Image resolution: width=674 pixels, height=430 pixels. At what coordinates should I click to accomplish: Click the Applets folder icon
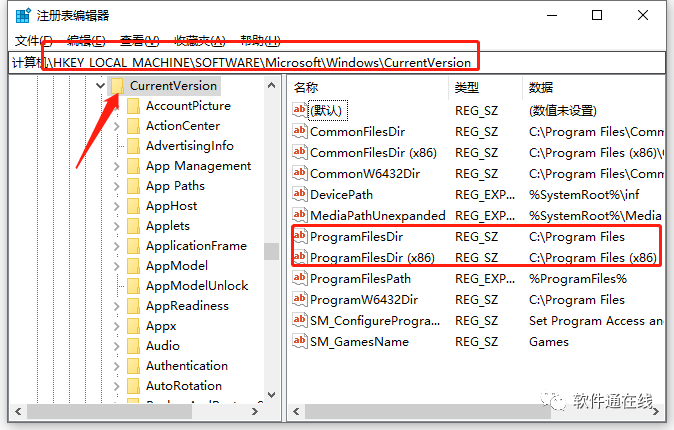point(133,226)
